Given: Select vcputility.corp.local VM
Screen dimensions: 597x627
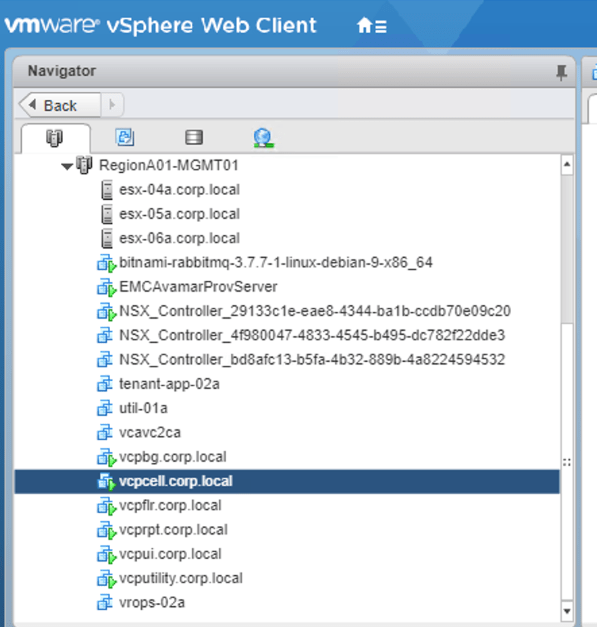Looking at the screenshot, I should click(181, 579).
